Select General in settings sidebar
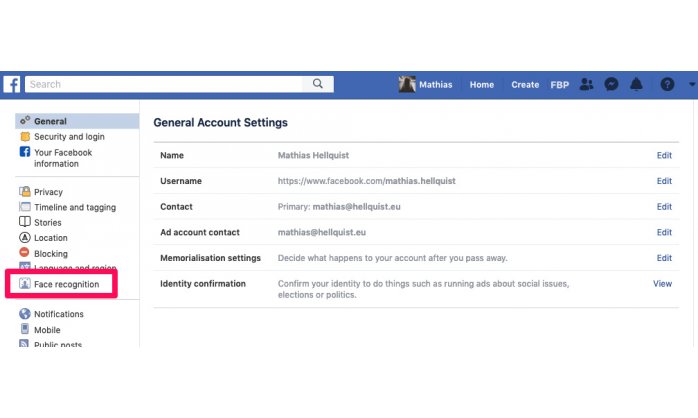Image resolution: width=698 pixels, height=418 pixels. click(x=77, y=121)
